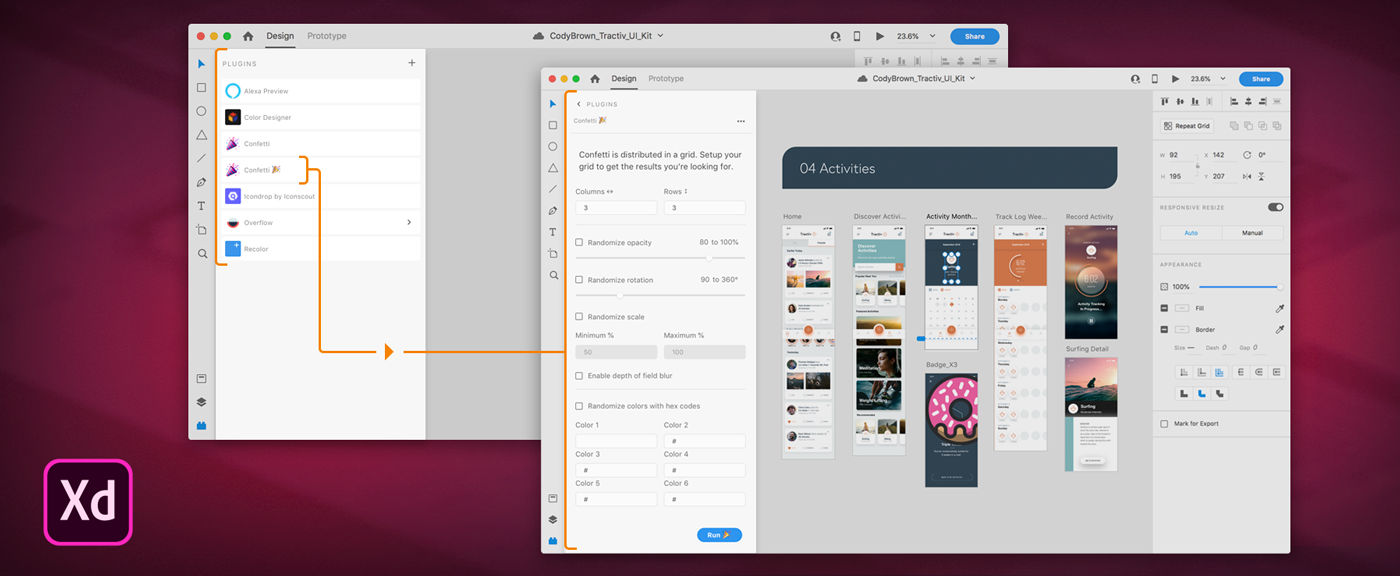Viewport: 1400px width, 576px height.
Task: Check the Mark for Export checkbox
Action: [x=1164, y=424]
